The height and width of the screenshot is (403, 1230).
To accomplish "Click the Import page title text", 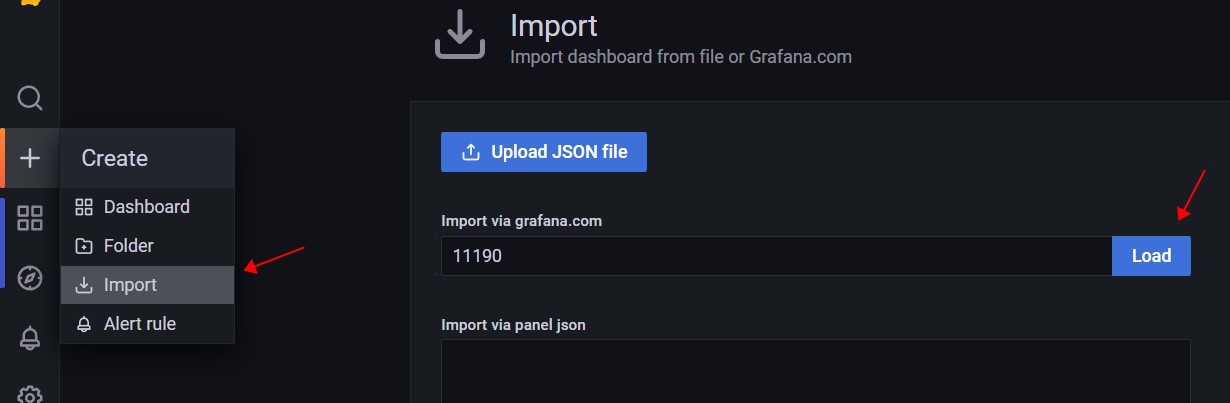I will [x=553, y=25].
